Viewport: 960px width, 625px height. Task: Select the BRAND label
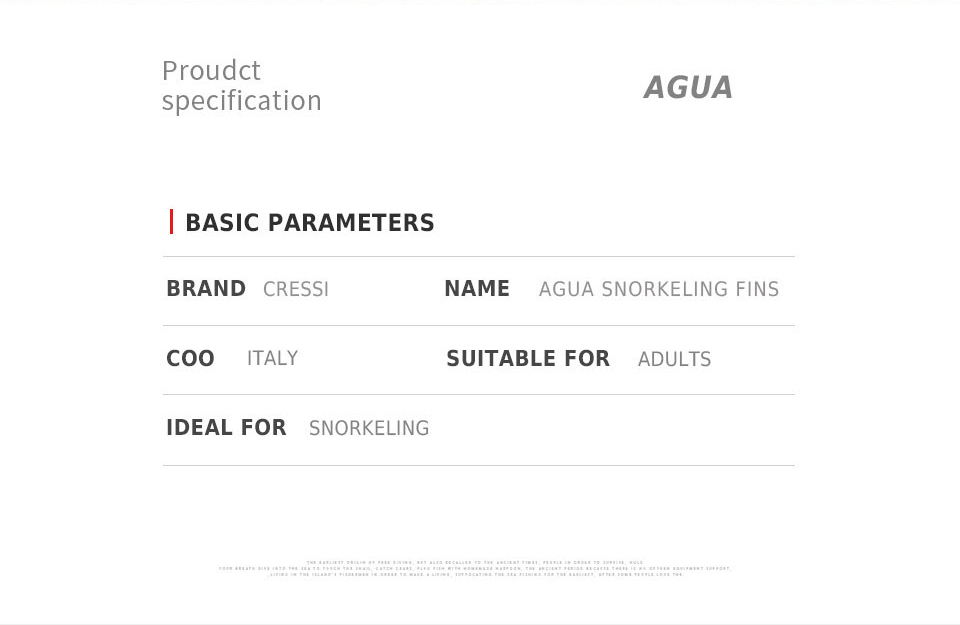coord(206,288)
